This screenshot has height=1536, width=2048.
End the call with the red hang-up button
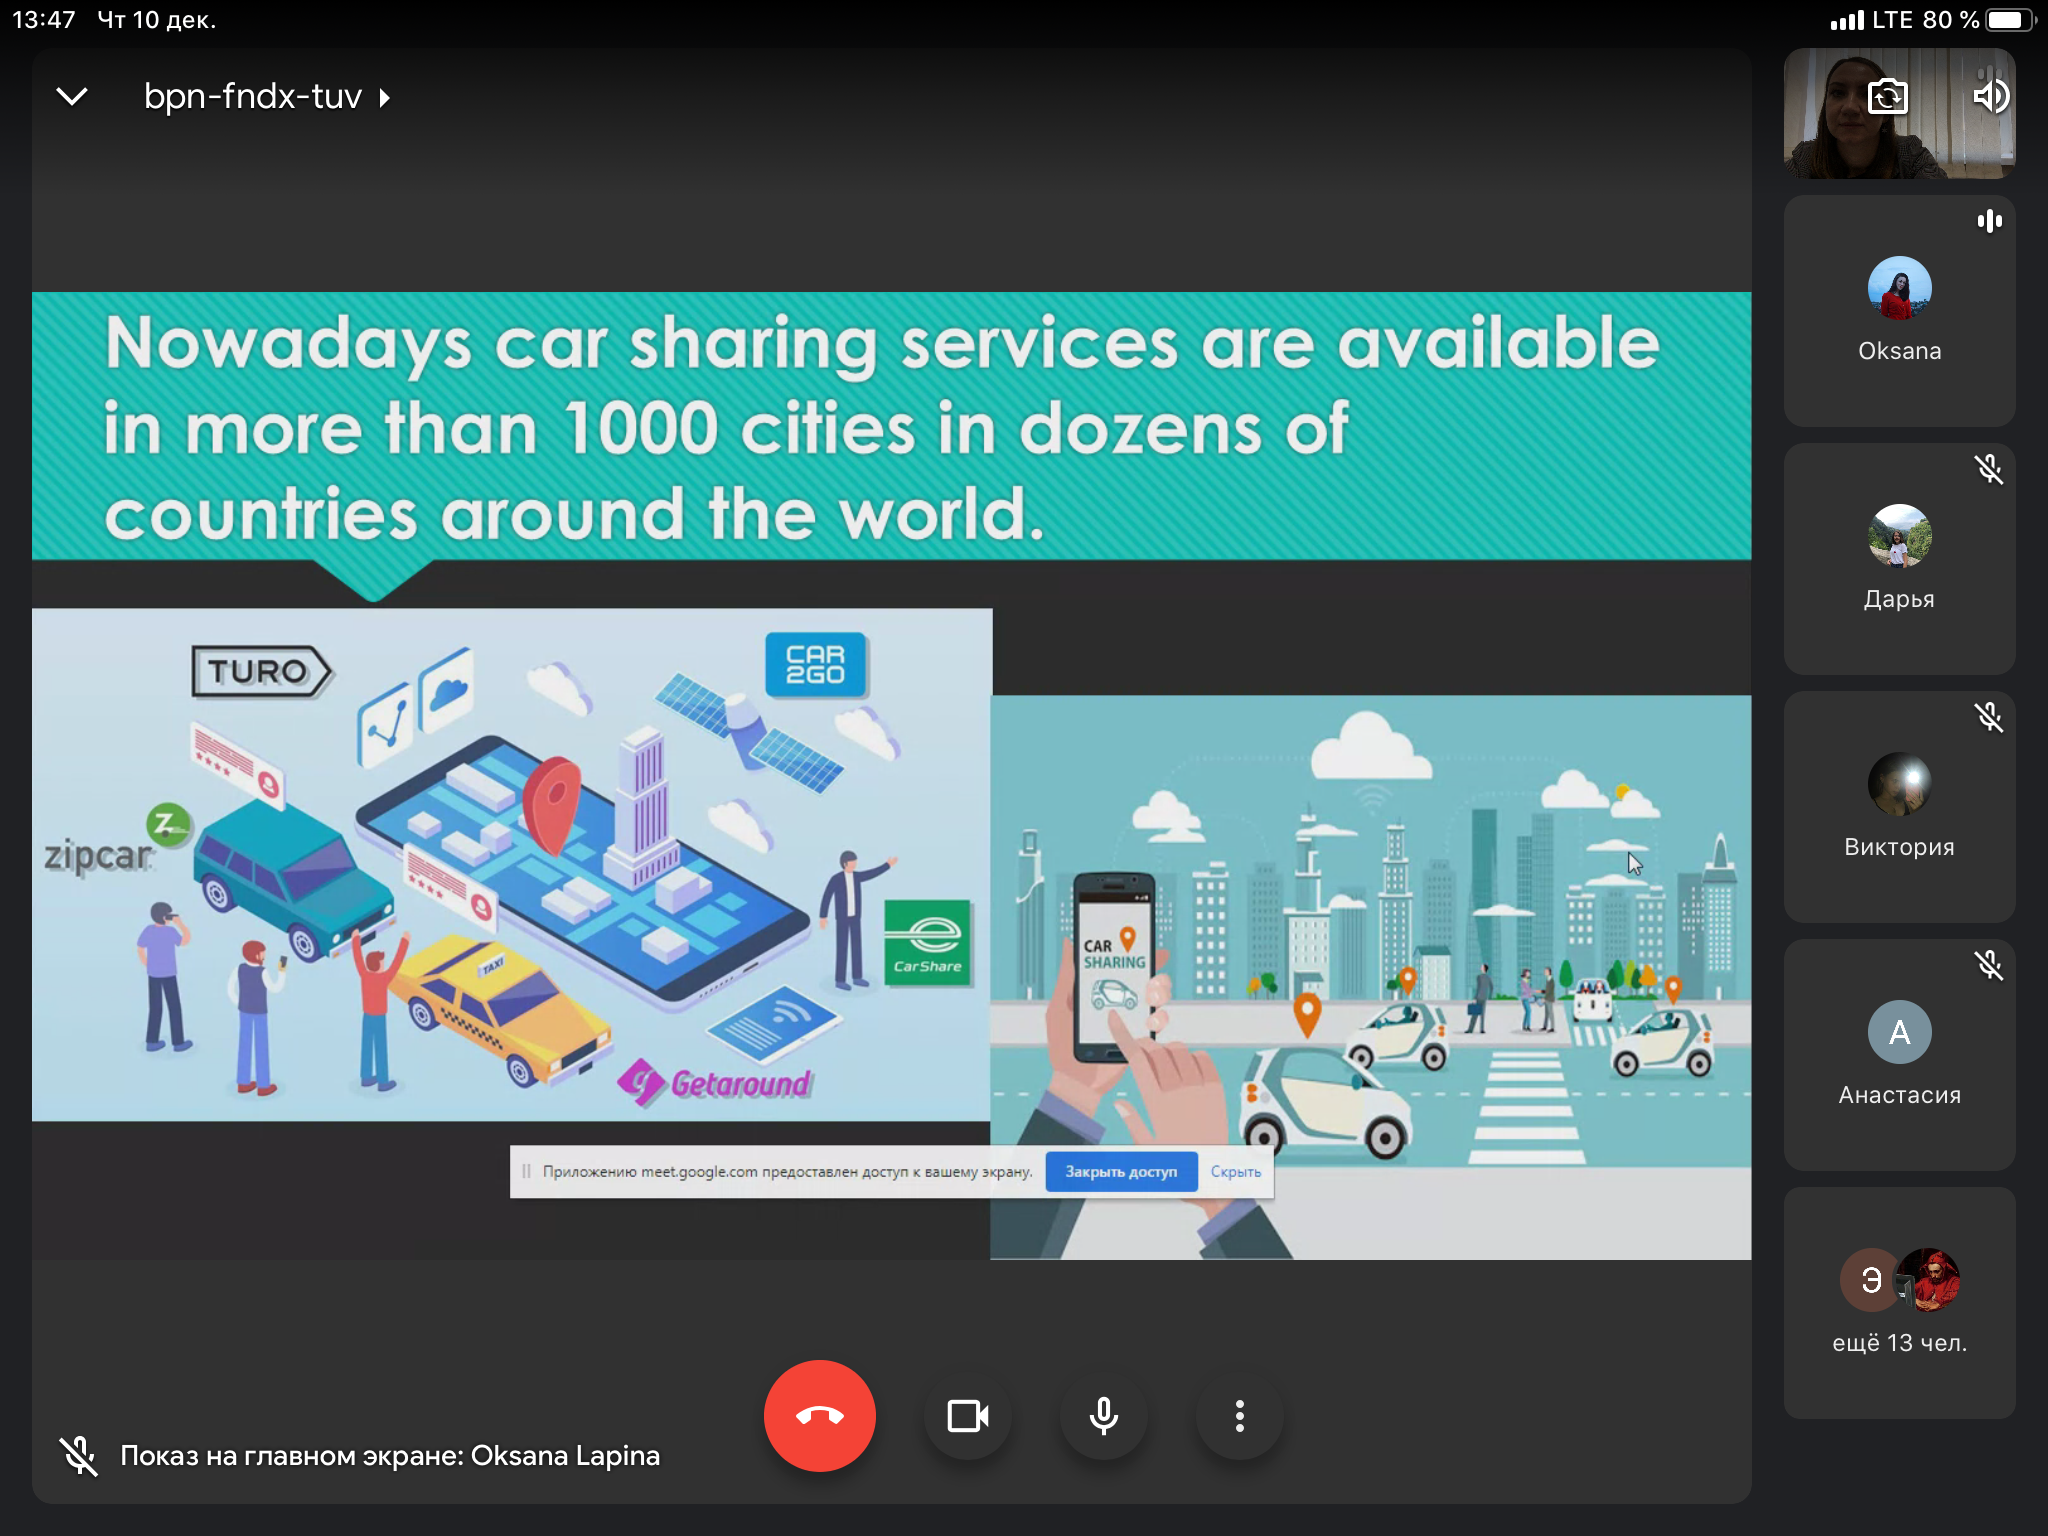point(820,1416)
